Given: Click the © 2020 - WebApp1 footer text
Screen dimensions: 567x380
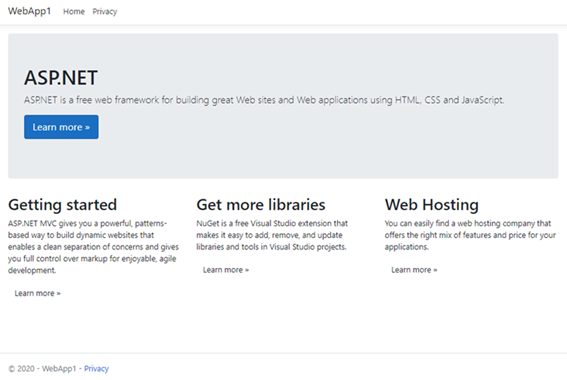Looking at the screenshot, I should point(42,368).
